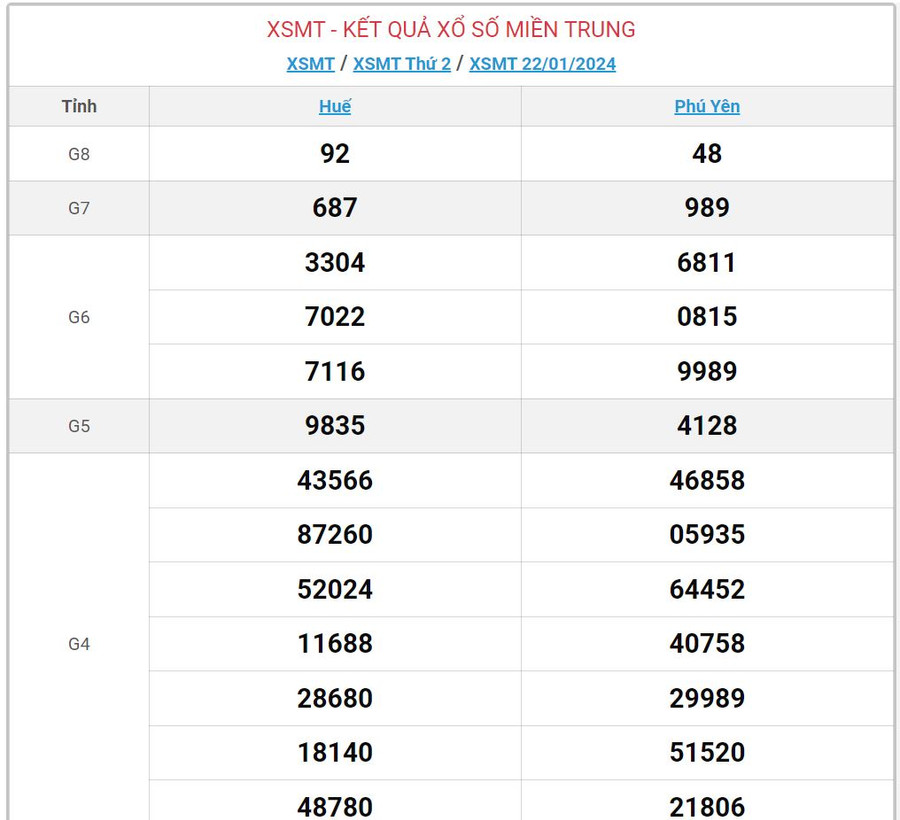900x820 pixels.
Task: Open the XSMT Thứ 2 link
Action: coord(402,64)
